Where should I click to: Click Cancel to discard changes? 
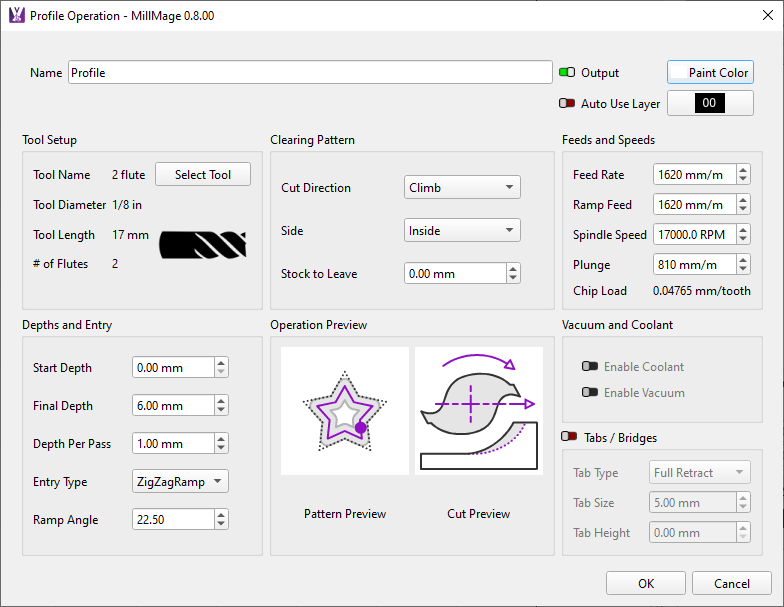click(731, 584)
